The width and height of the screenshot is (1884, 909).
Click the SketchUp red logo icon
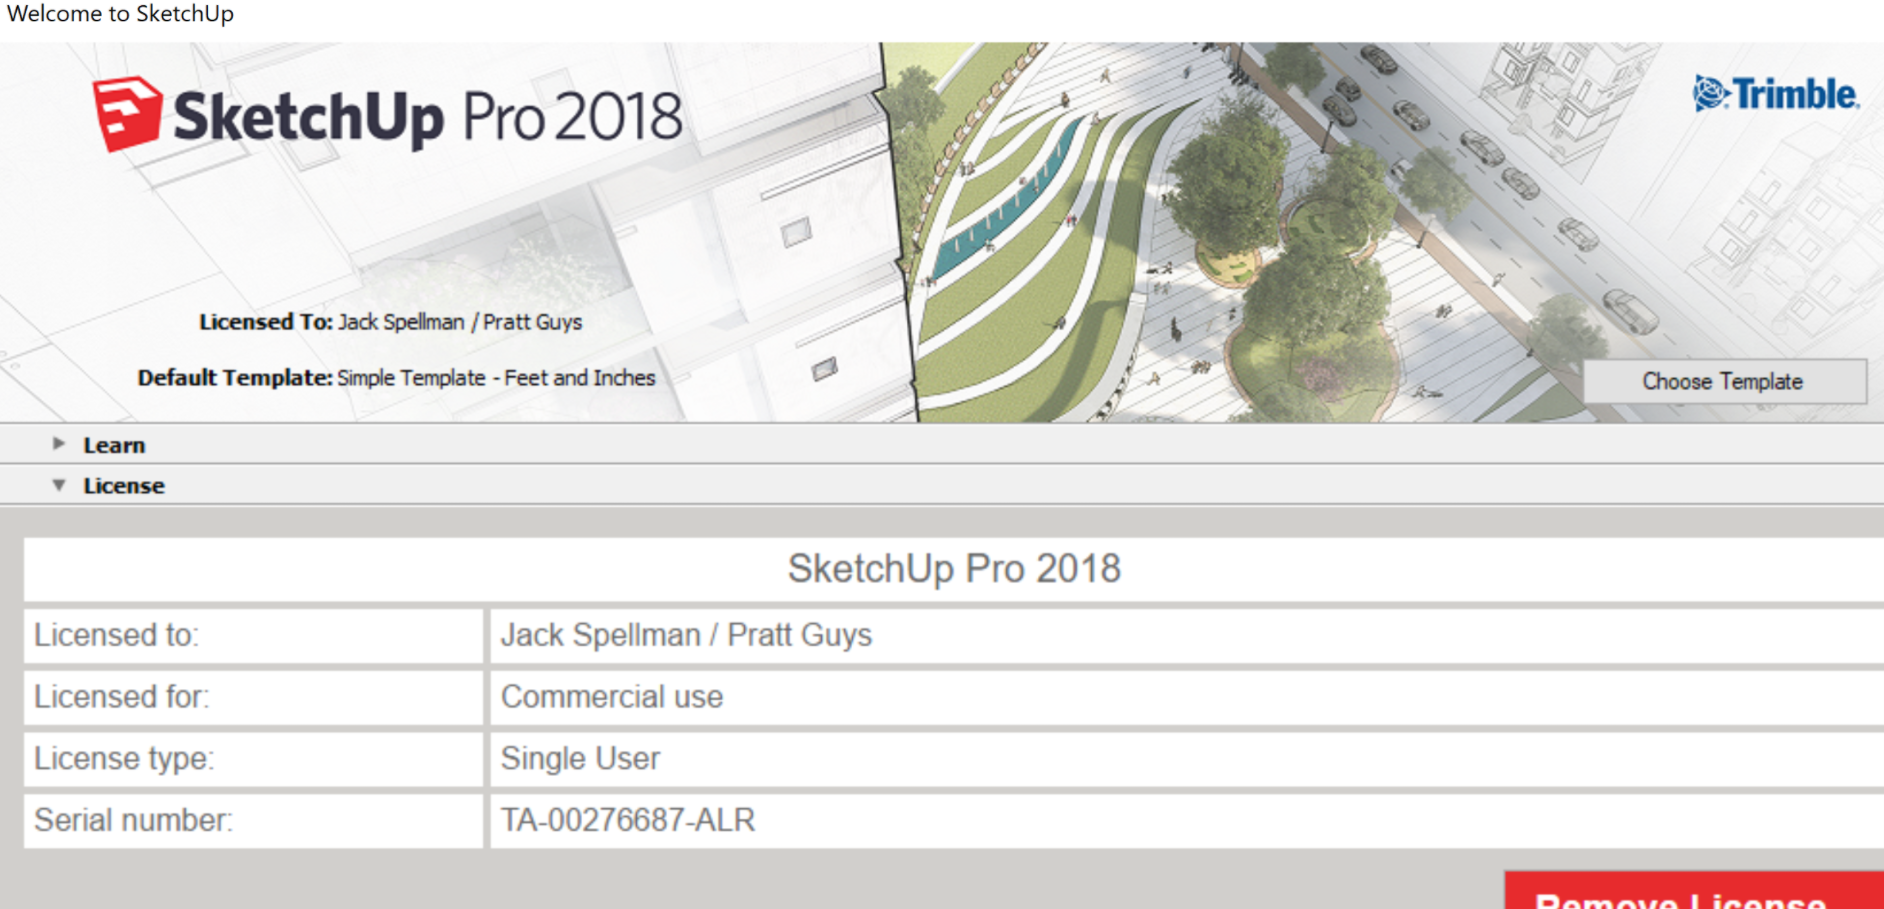click(127, 113)
